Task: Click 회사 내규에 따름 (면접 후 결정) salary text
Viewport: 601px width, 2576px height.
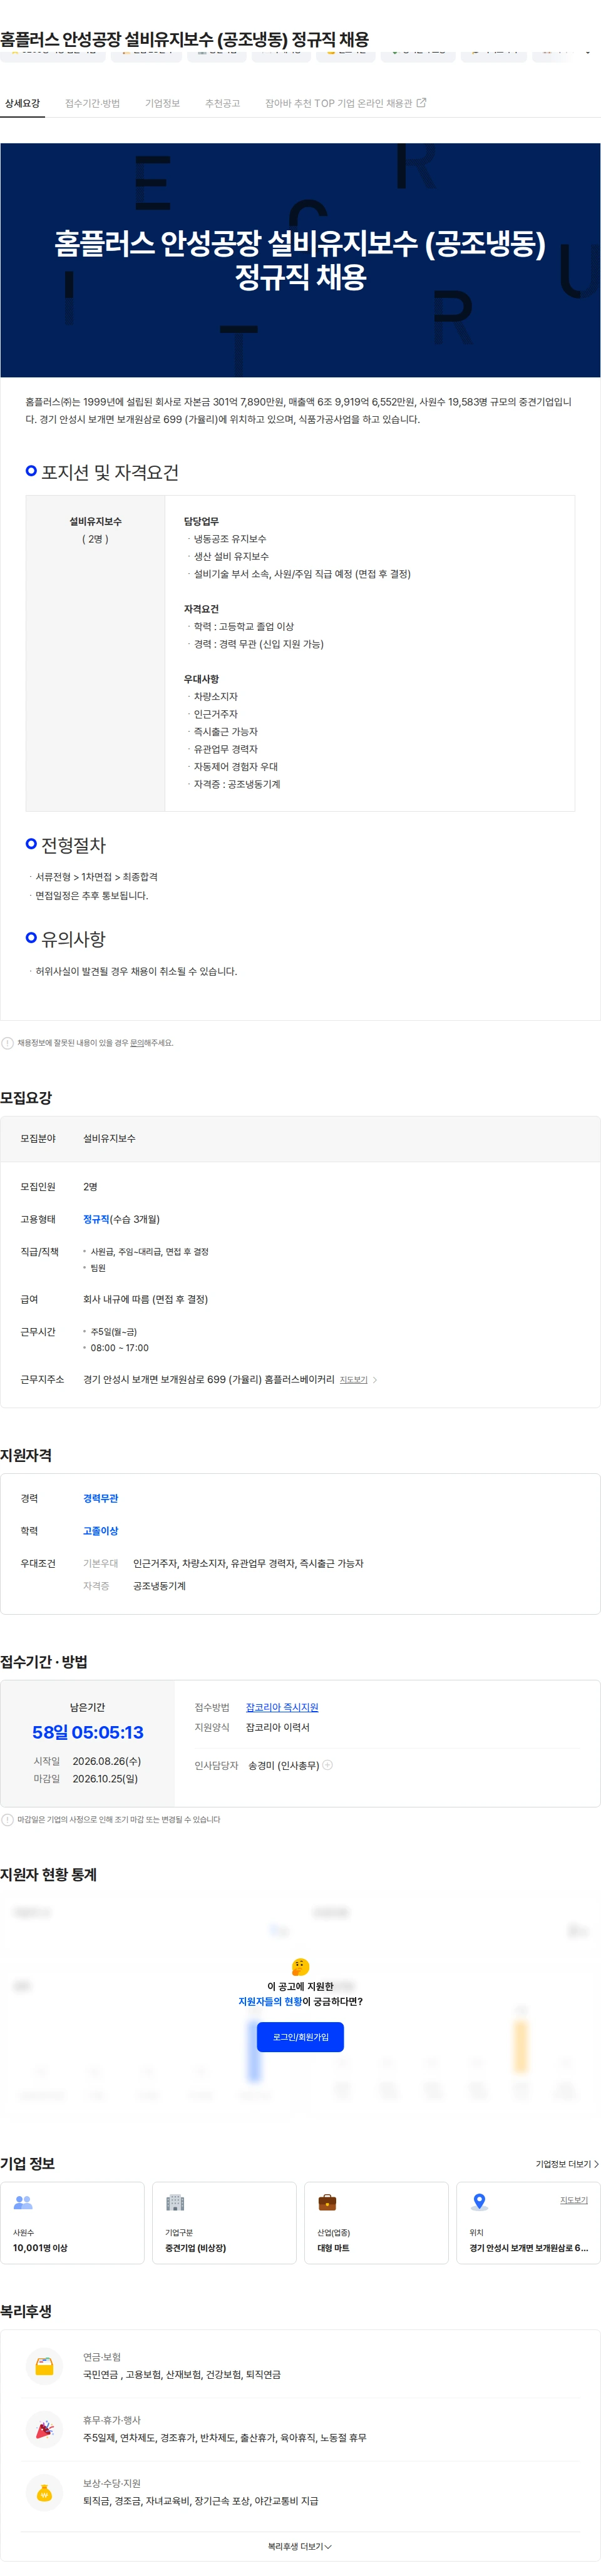Action: [145, 1299]
